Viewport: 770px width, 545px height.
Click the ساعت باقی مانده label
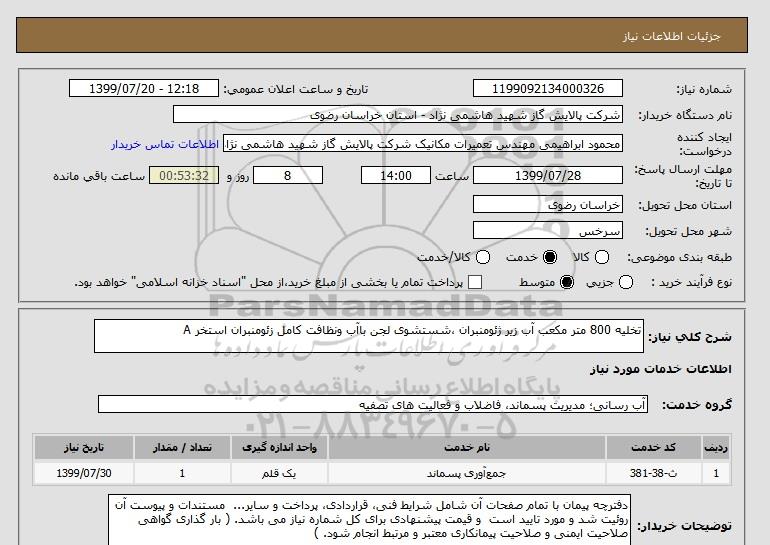(x=99, y=176)
